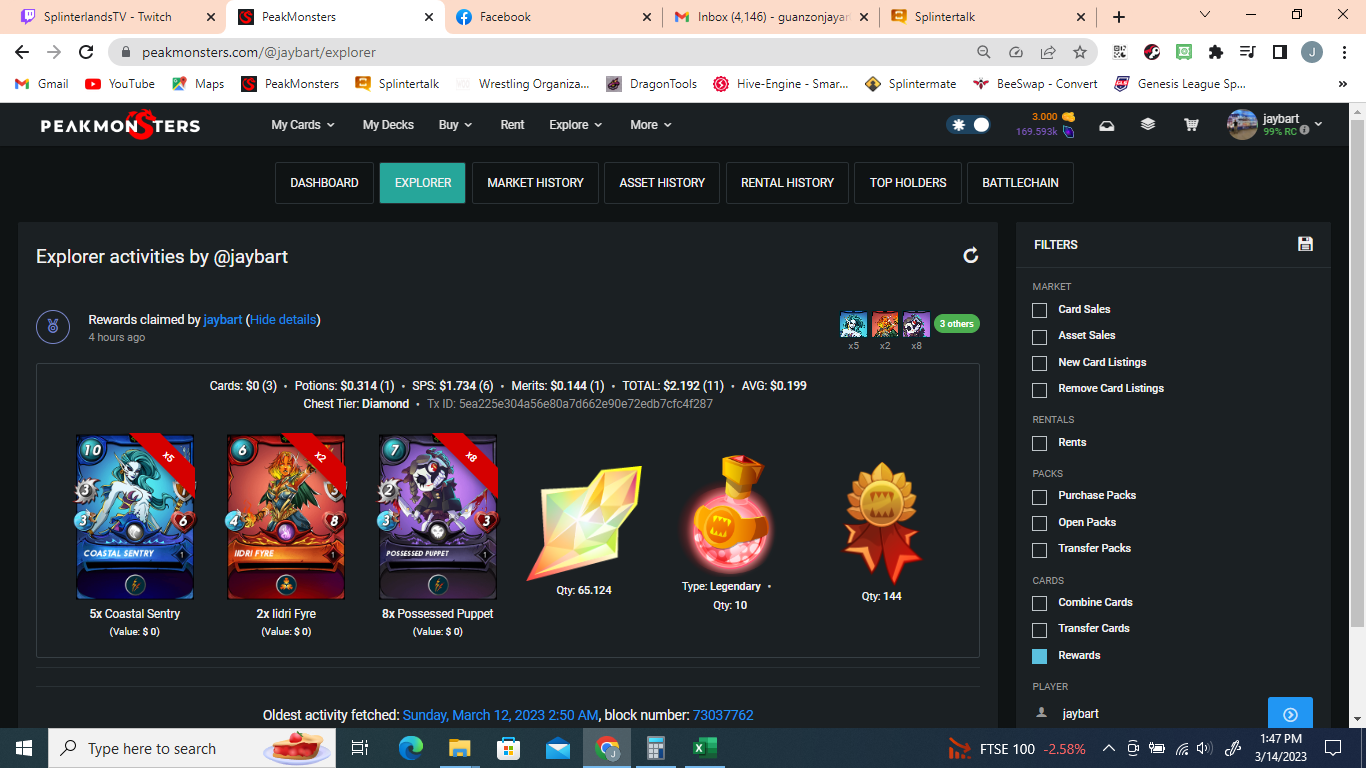The height and width of the screenshot is (768, 1366).
Task: Open Excel from the taskbar
Action: (703, 748)
